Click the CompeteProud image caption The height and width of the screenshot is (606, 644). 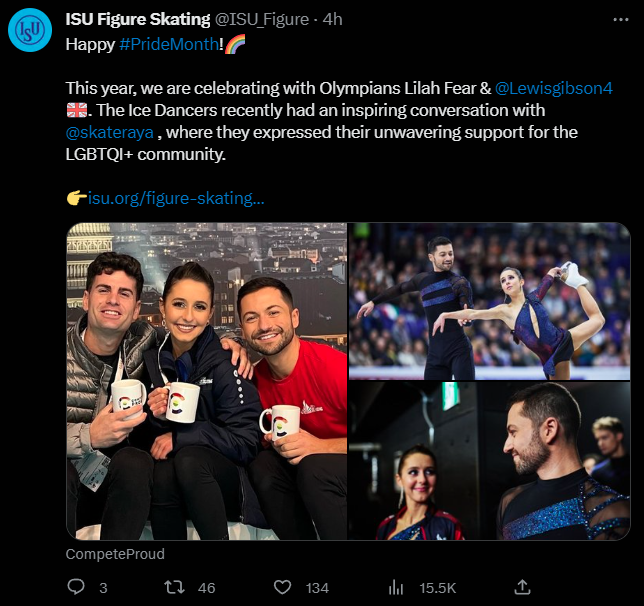coord(115,553)
